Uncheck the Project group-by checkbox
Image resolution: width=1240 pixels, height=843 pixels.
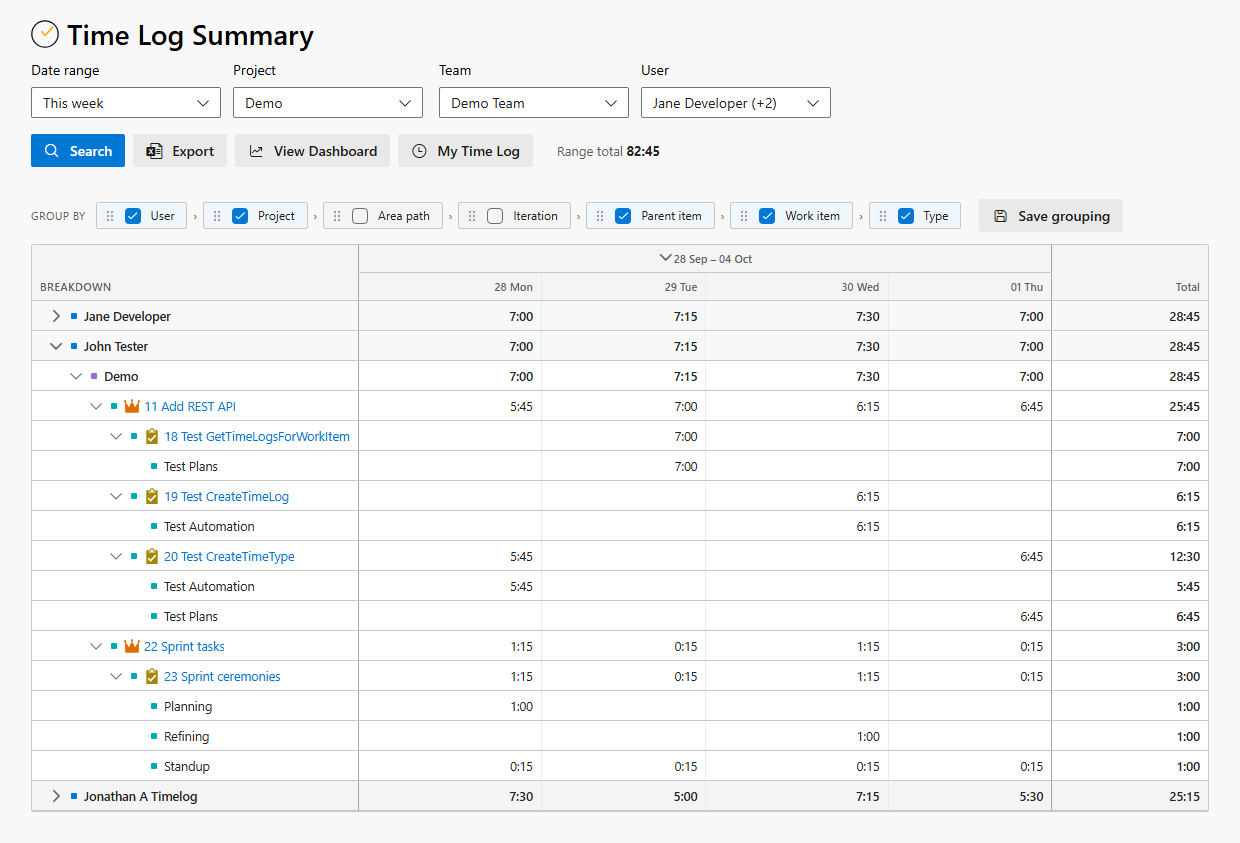click(x=240, y=216)
